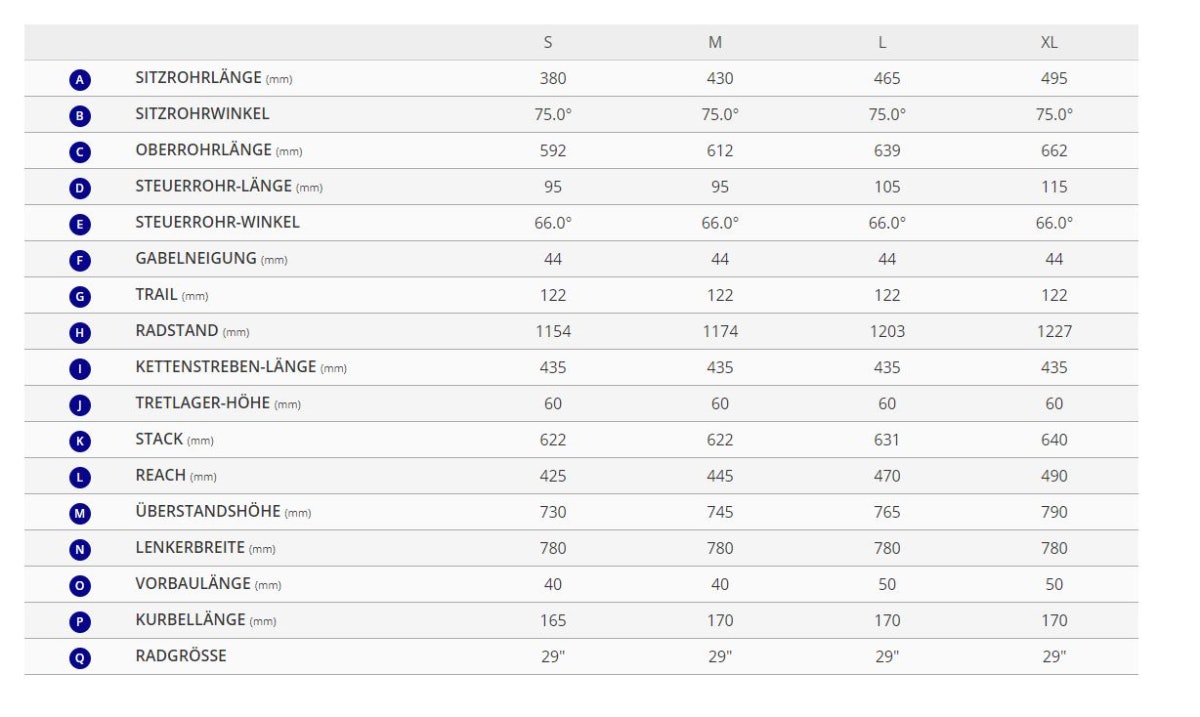Select the K icon next to Stack
The width and height of the screenshot is (1200, 717).
click(x=80, y=441)
